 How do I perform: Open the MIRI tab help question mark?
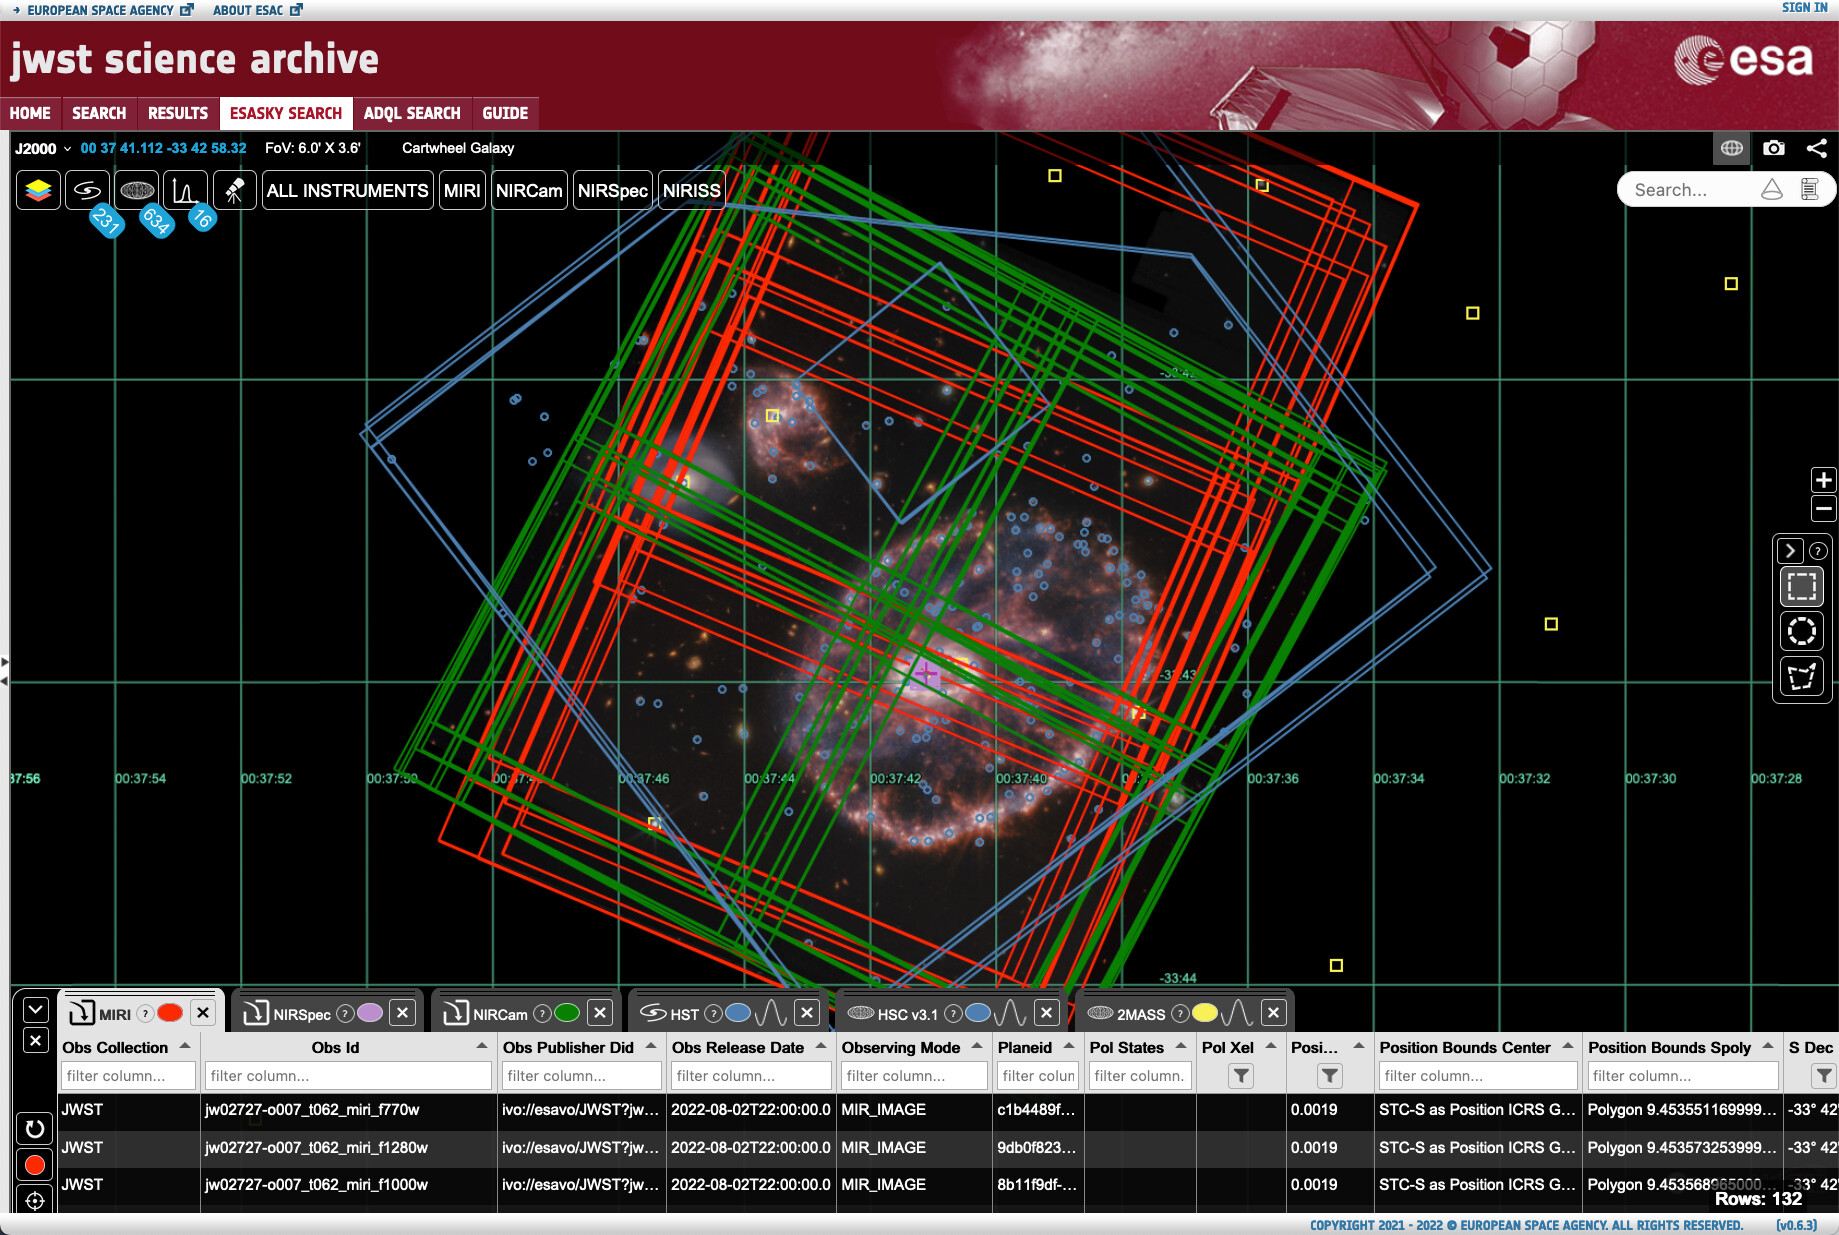point(145,1013)
